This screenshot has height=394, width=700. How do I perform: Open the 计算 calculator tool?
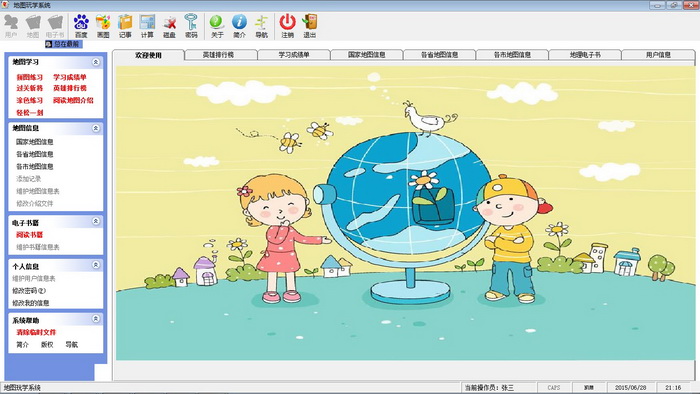click(x=147, y=26)
